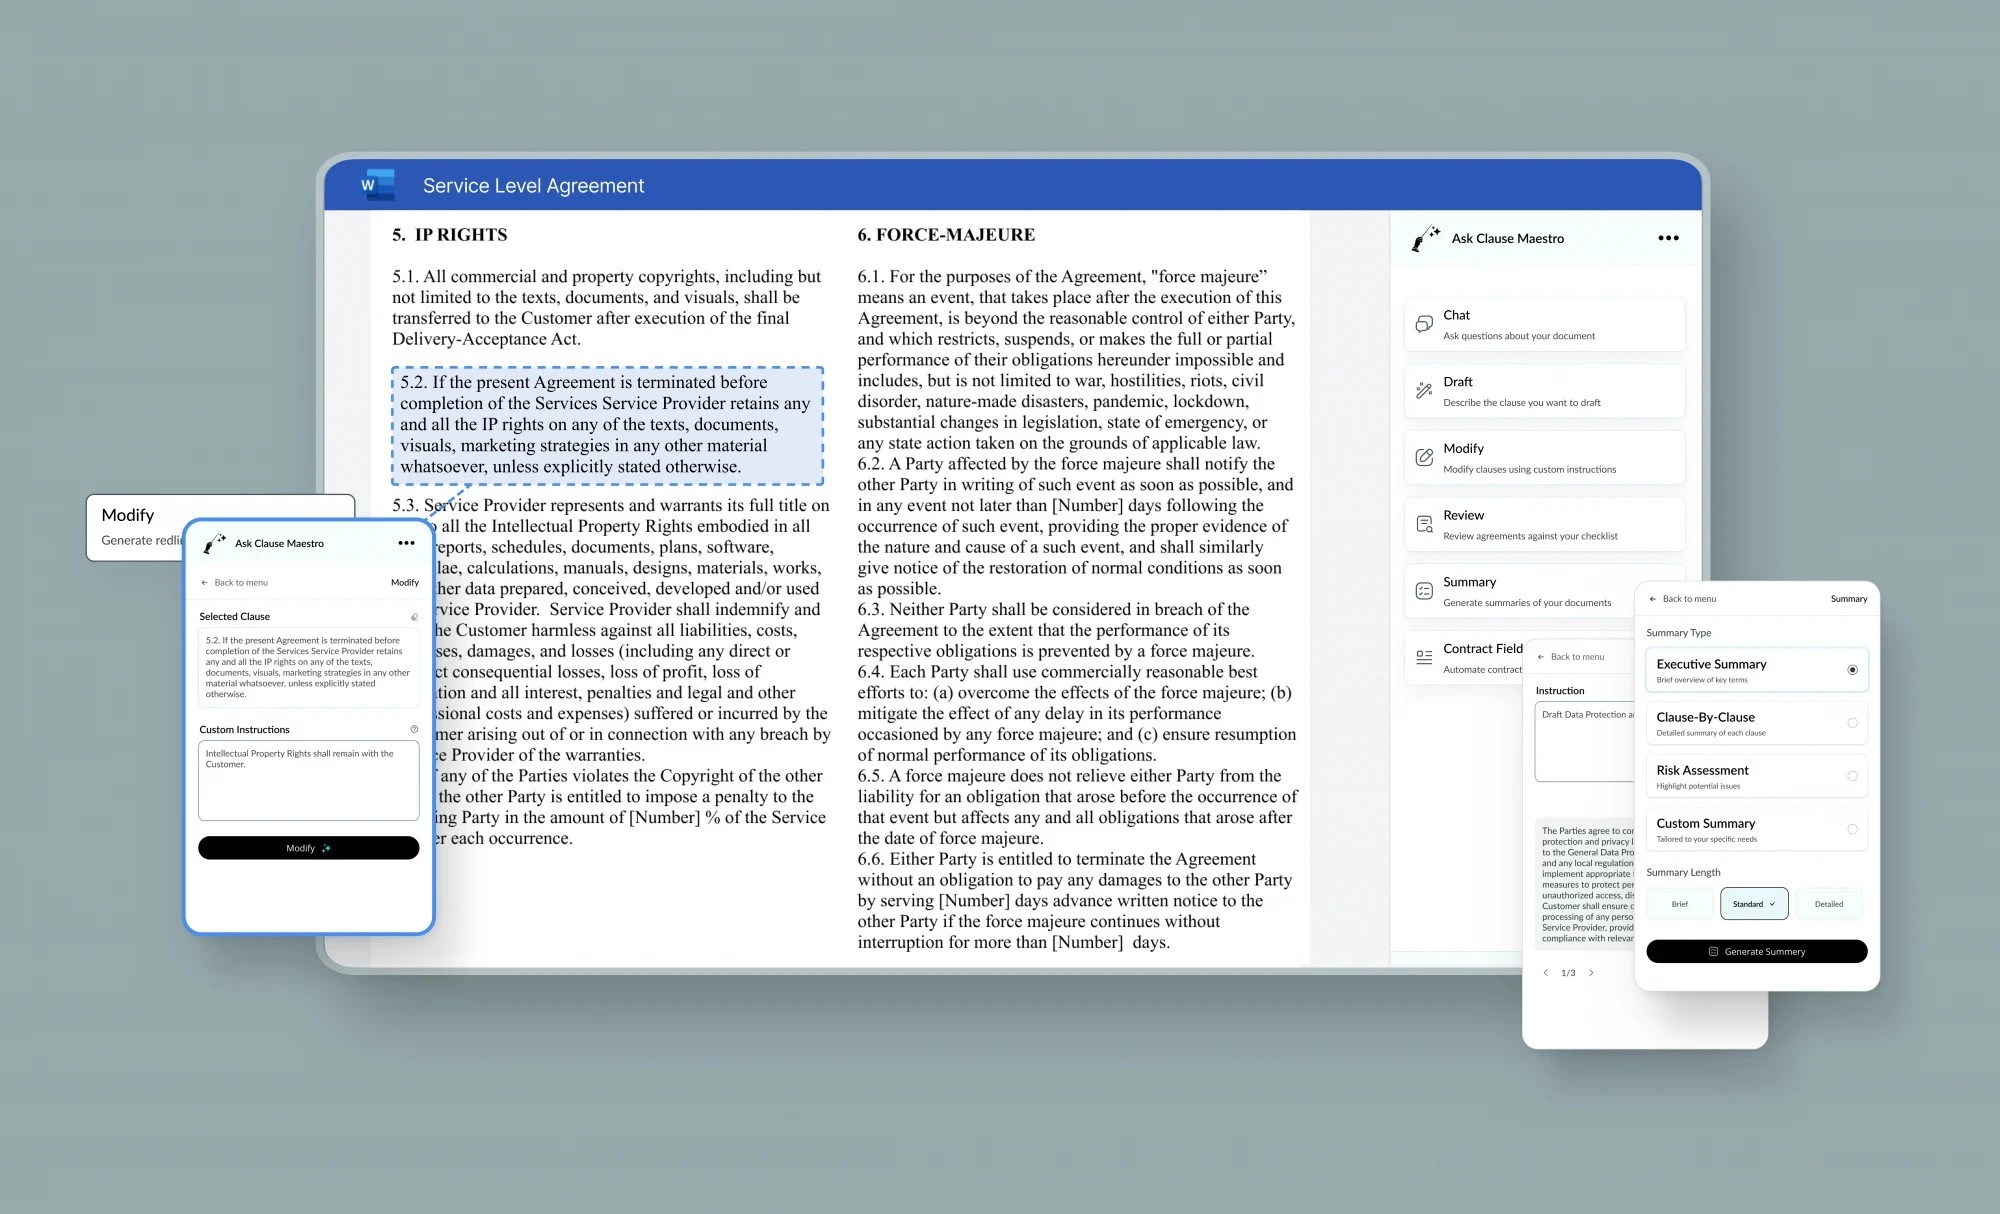
Task: Click help icon next to Custom Instructions
Action: tap(414, 729)
